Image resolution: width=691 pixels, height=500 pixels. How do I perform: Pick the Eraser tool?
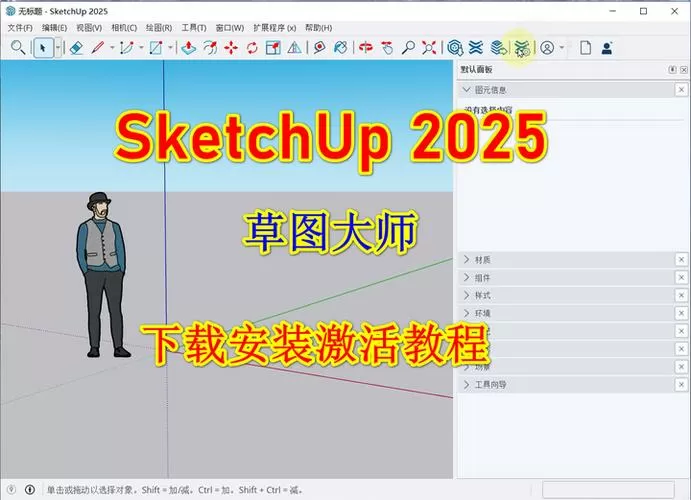[x=76, y=48]
